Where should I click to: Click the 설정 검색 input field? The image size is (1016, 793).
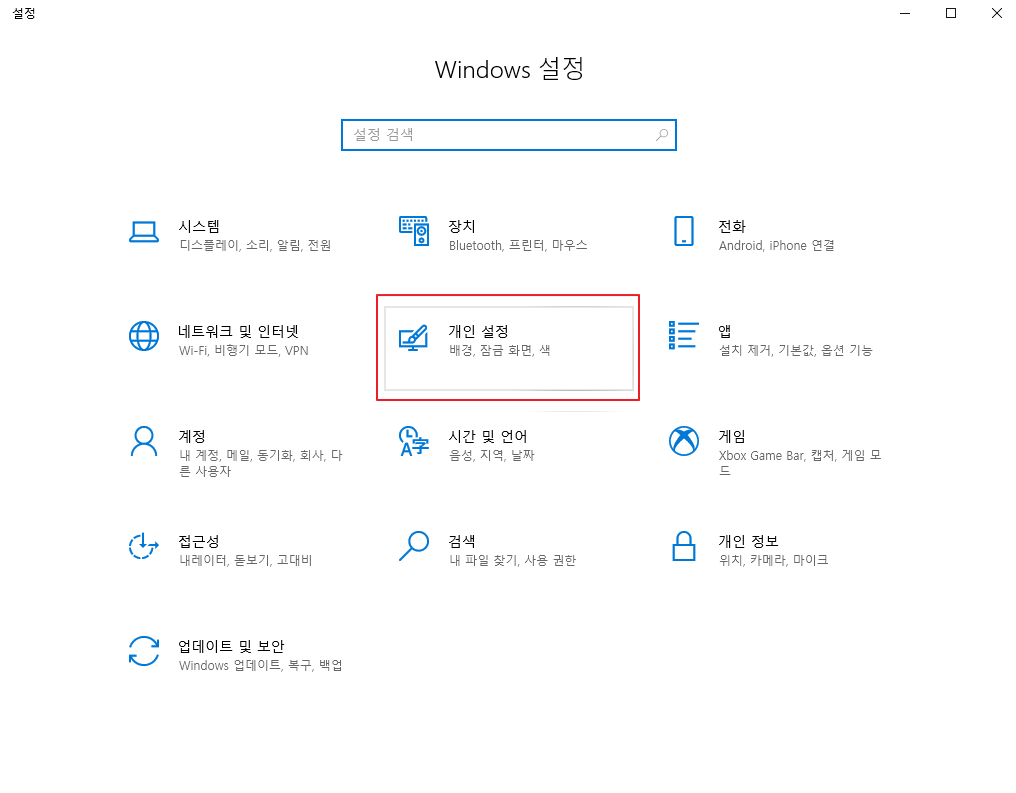pos(509,135)
